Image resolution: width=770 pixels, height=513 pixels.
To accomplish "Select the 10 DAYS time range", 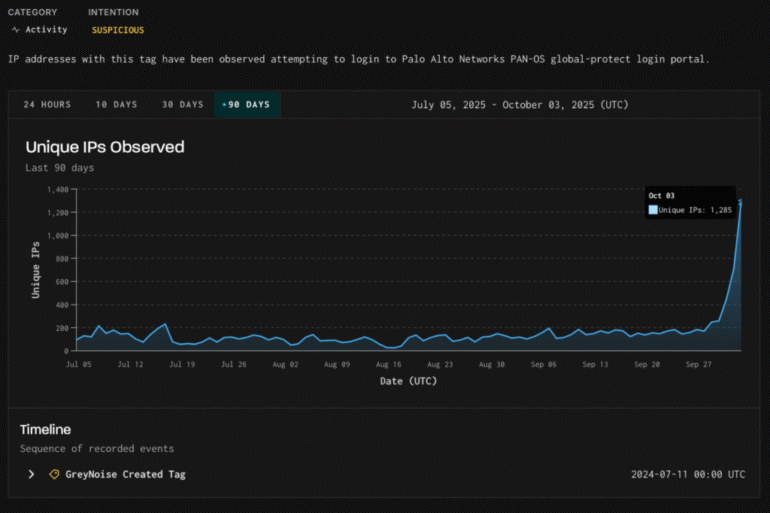I will tap(116, 105).
